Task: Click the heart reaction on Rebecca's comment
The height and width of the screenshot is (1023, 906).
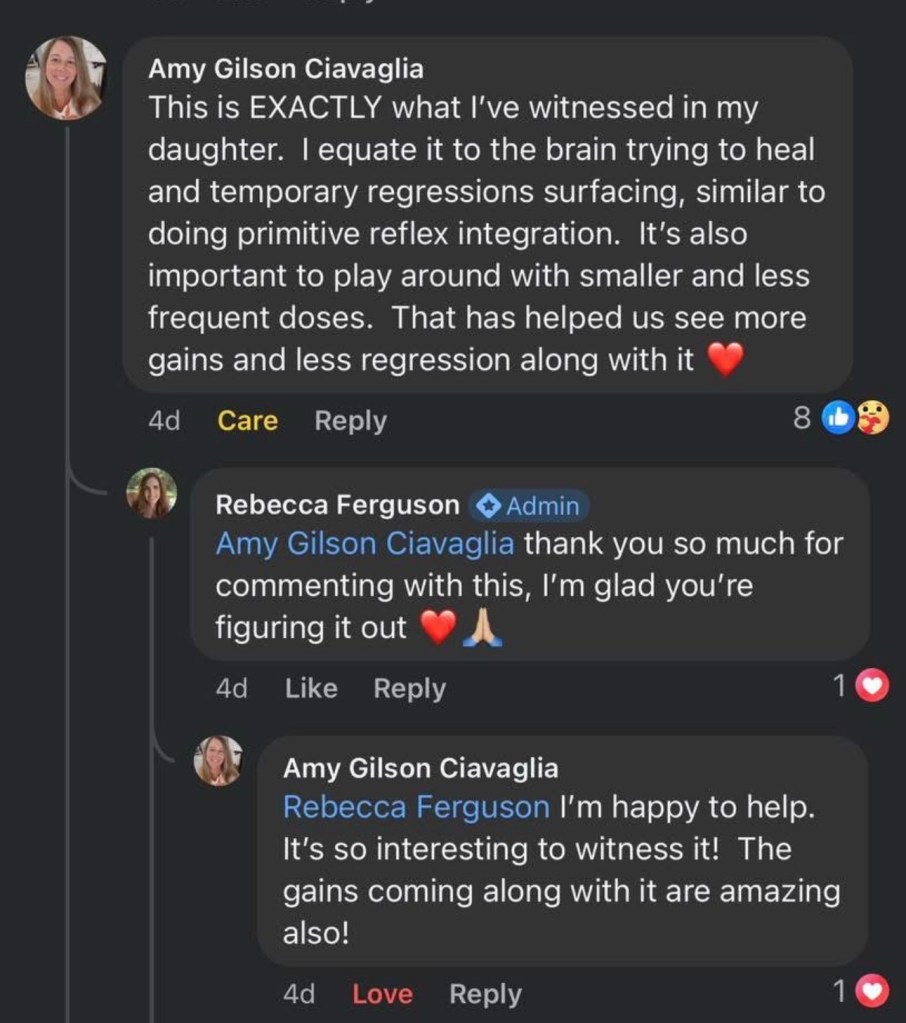Action: coord(874,686)
